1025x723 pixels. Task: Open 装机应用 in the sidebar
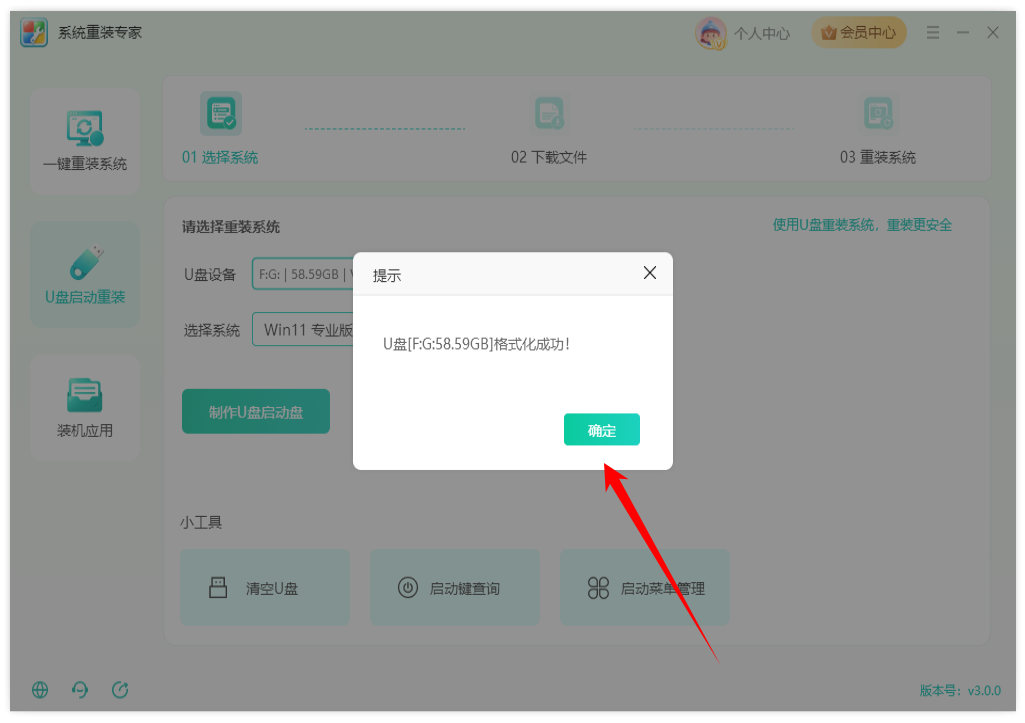pyautogui.click(x=85, y=408)
